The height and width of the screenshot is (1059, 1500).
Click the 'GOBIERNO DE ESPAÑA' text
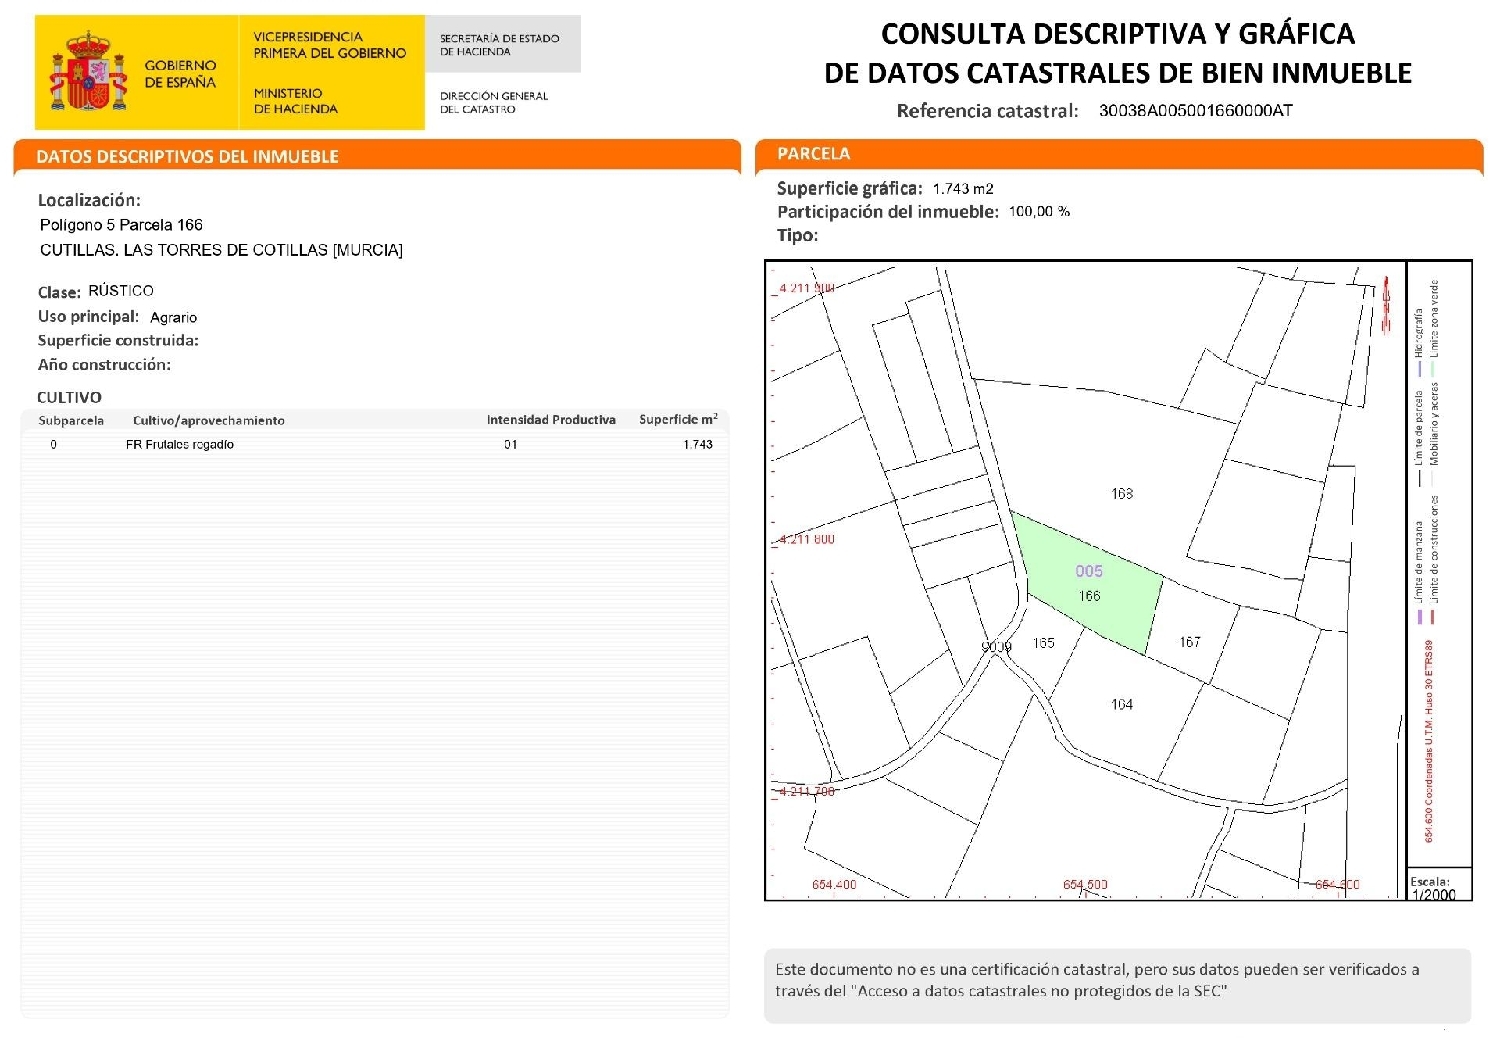tap(180, 74)
